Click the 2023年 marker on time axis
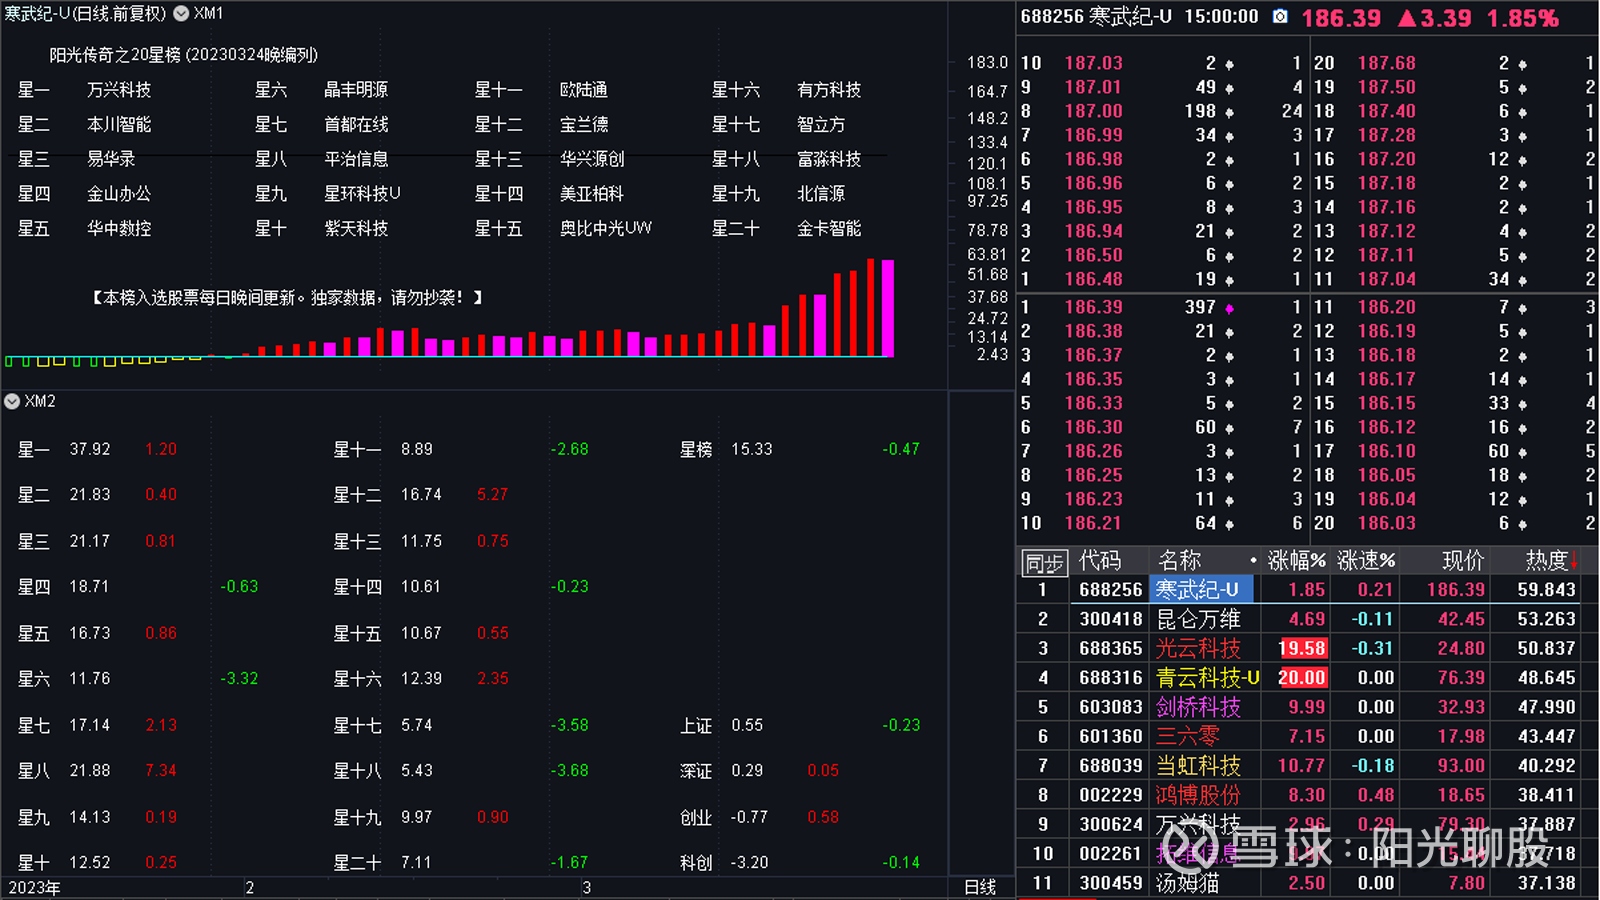1600x900 pixels. click(x=34, y=888)
